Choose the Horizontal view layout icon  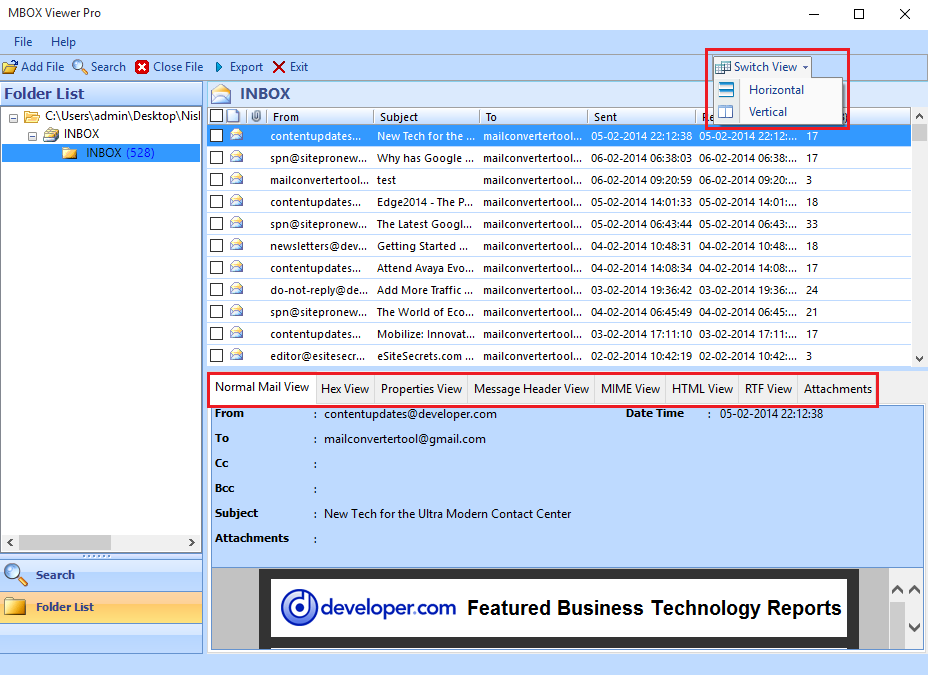point(726,90)
